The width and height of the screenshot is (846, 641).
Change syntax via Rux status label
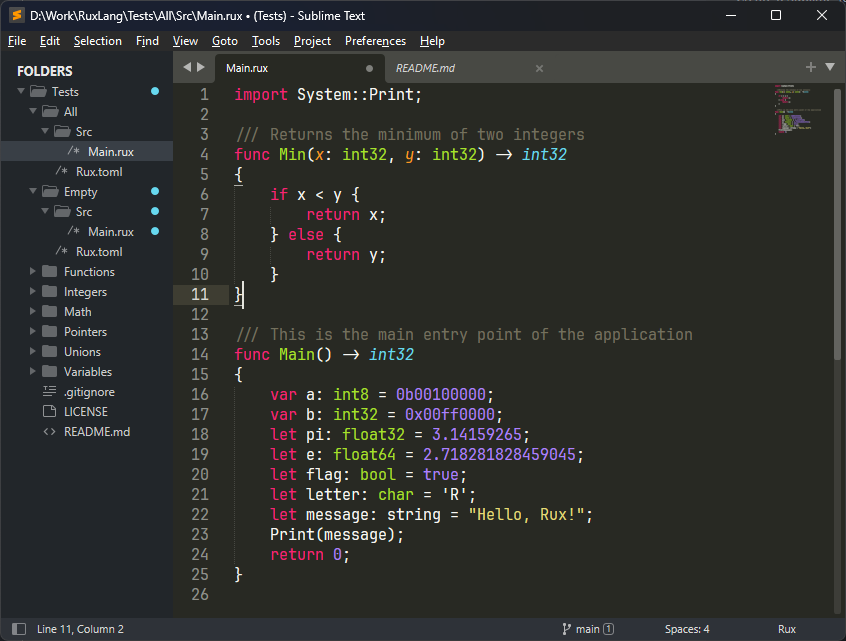787,629
